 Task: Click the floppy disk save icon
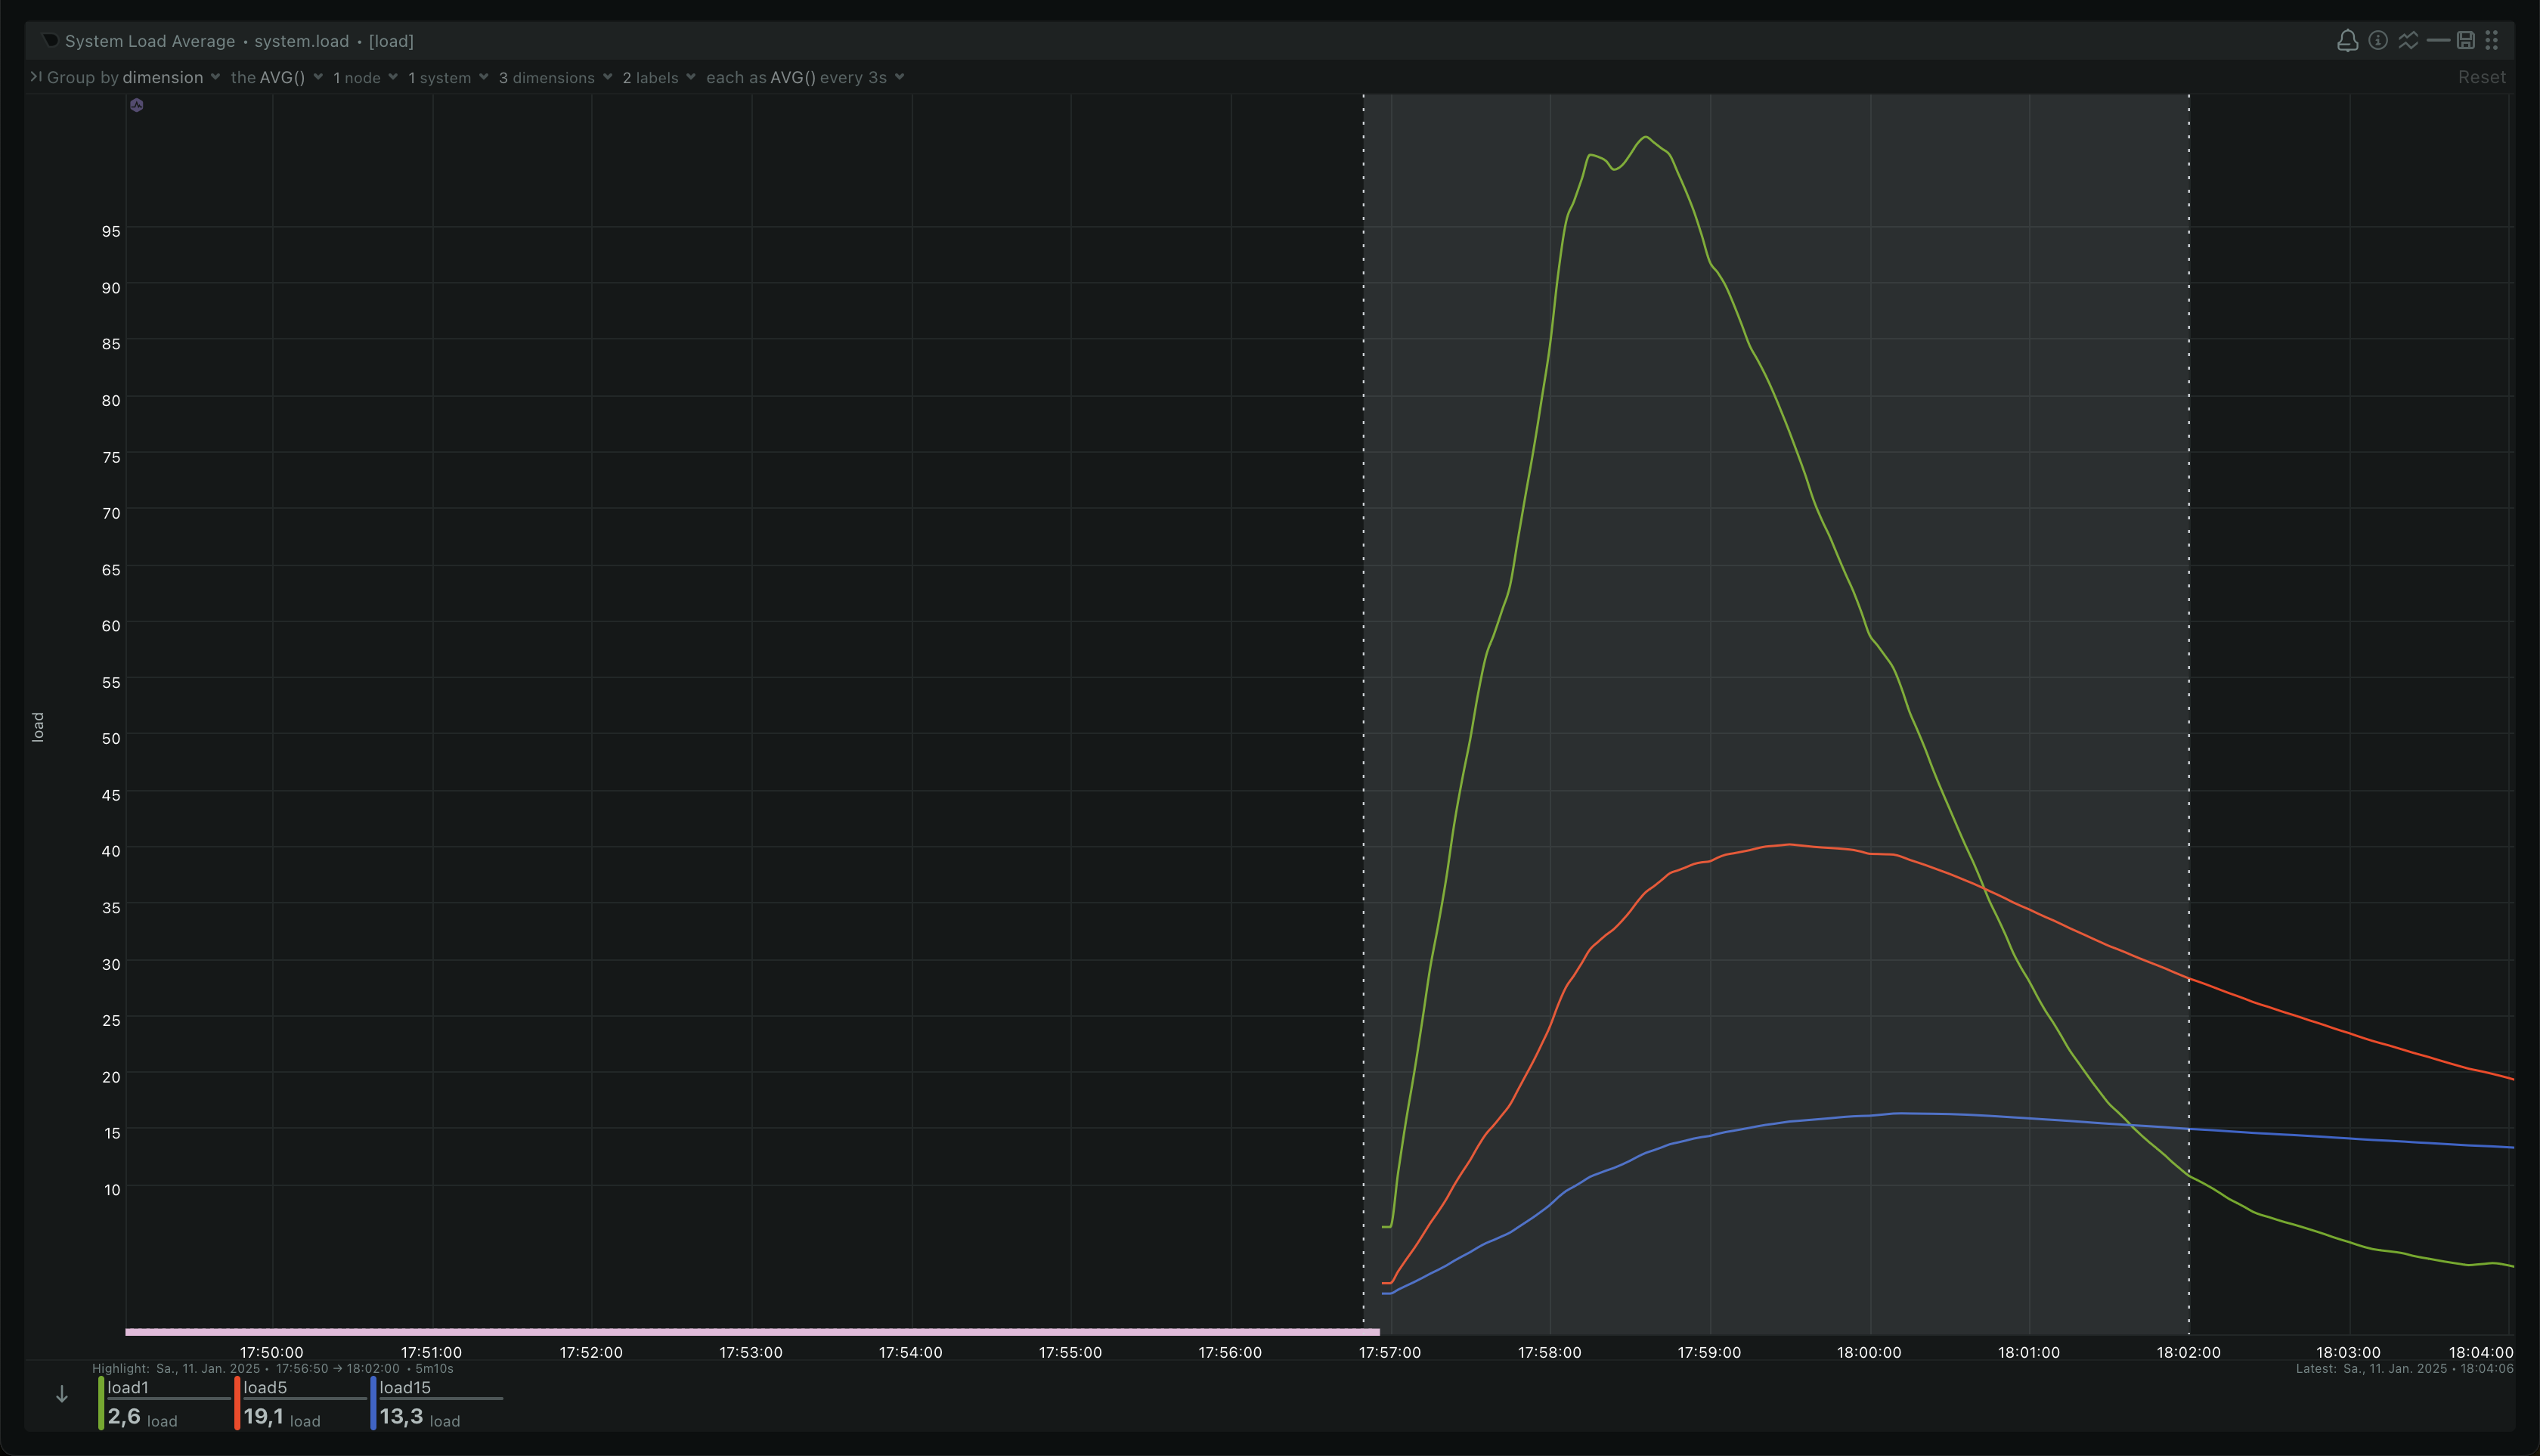point(2466,40)
